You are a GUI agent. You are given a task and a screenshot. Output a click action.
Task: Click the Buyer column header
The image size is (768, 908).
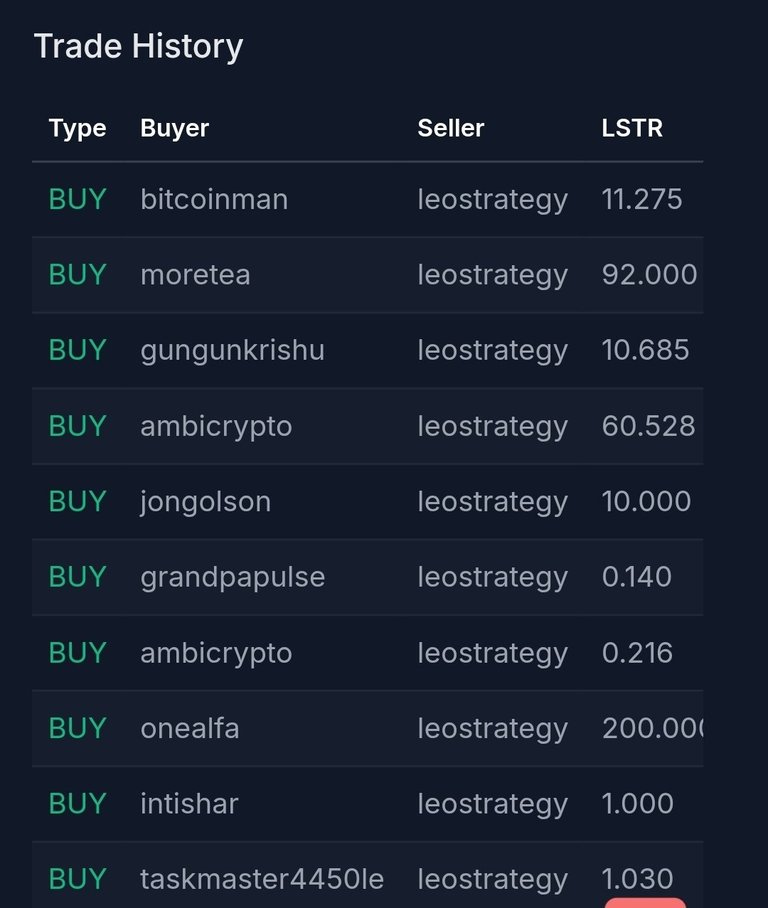174,129
